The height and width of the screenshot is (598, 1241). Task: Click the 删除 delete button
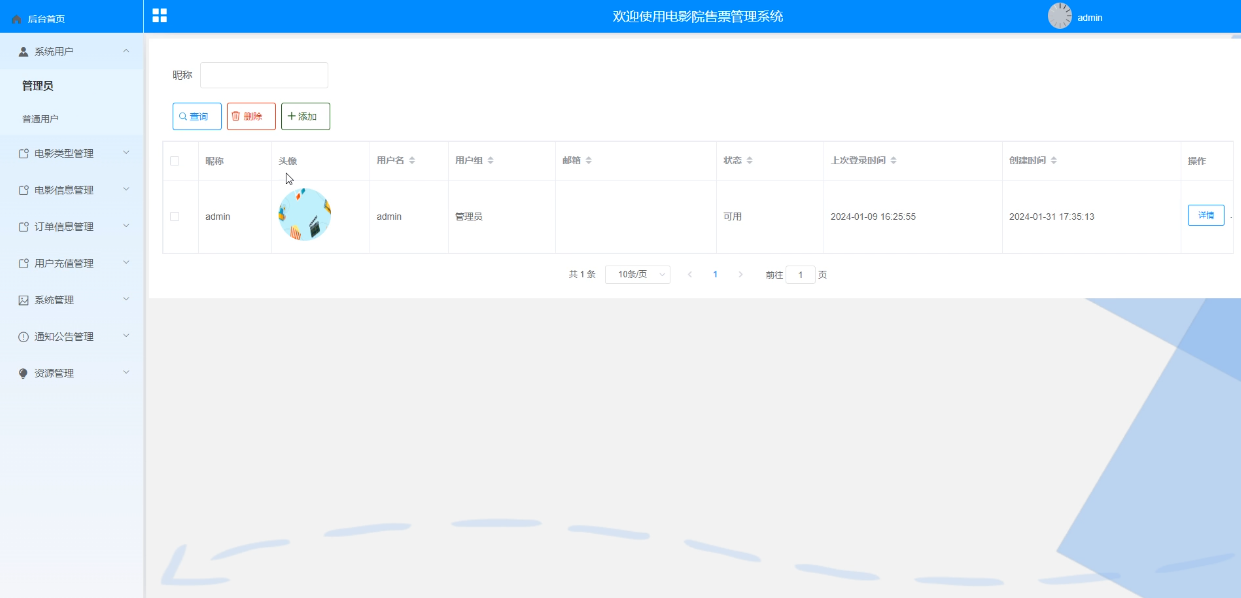[251, 116]
